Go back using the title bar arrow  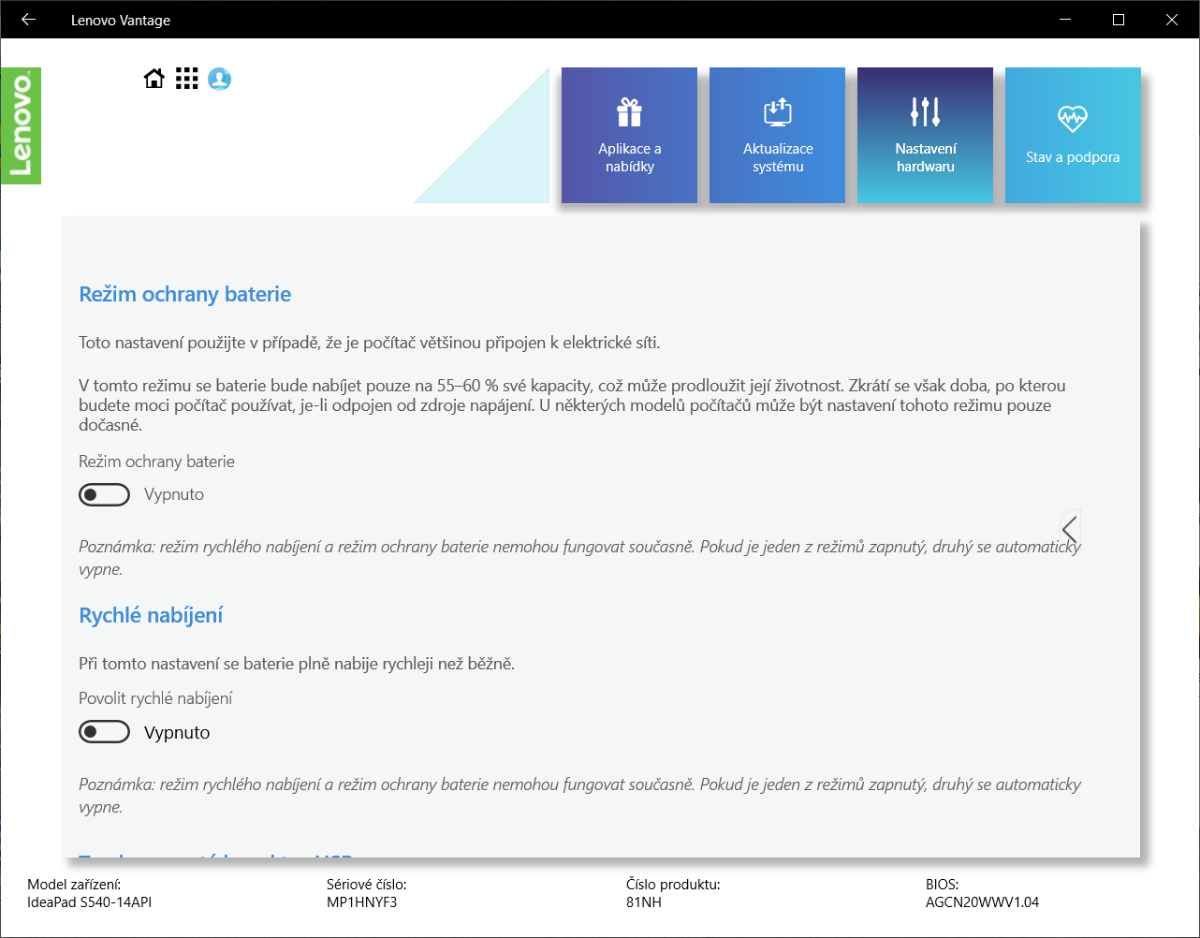click(29, 20)
